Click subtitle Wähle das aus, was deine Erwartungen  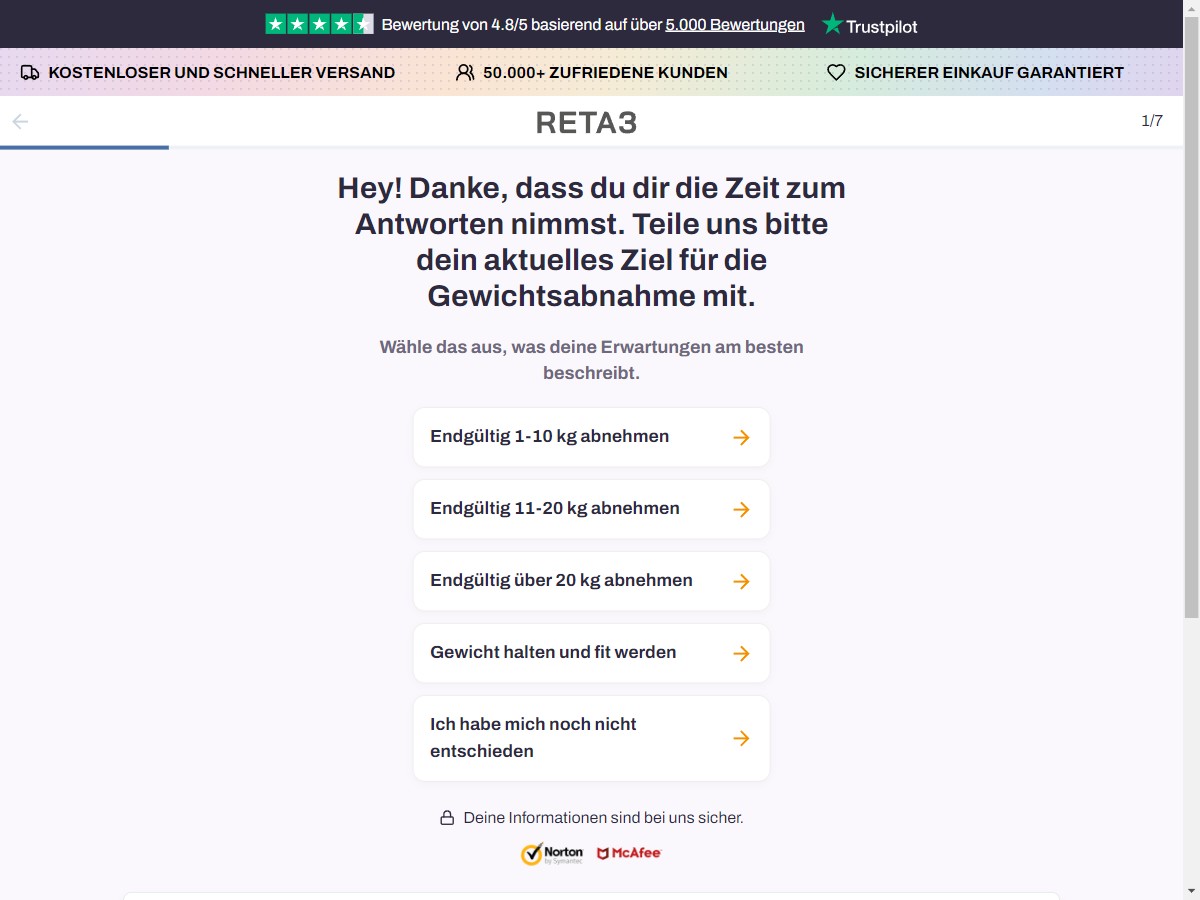592,360
